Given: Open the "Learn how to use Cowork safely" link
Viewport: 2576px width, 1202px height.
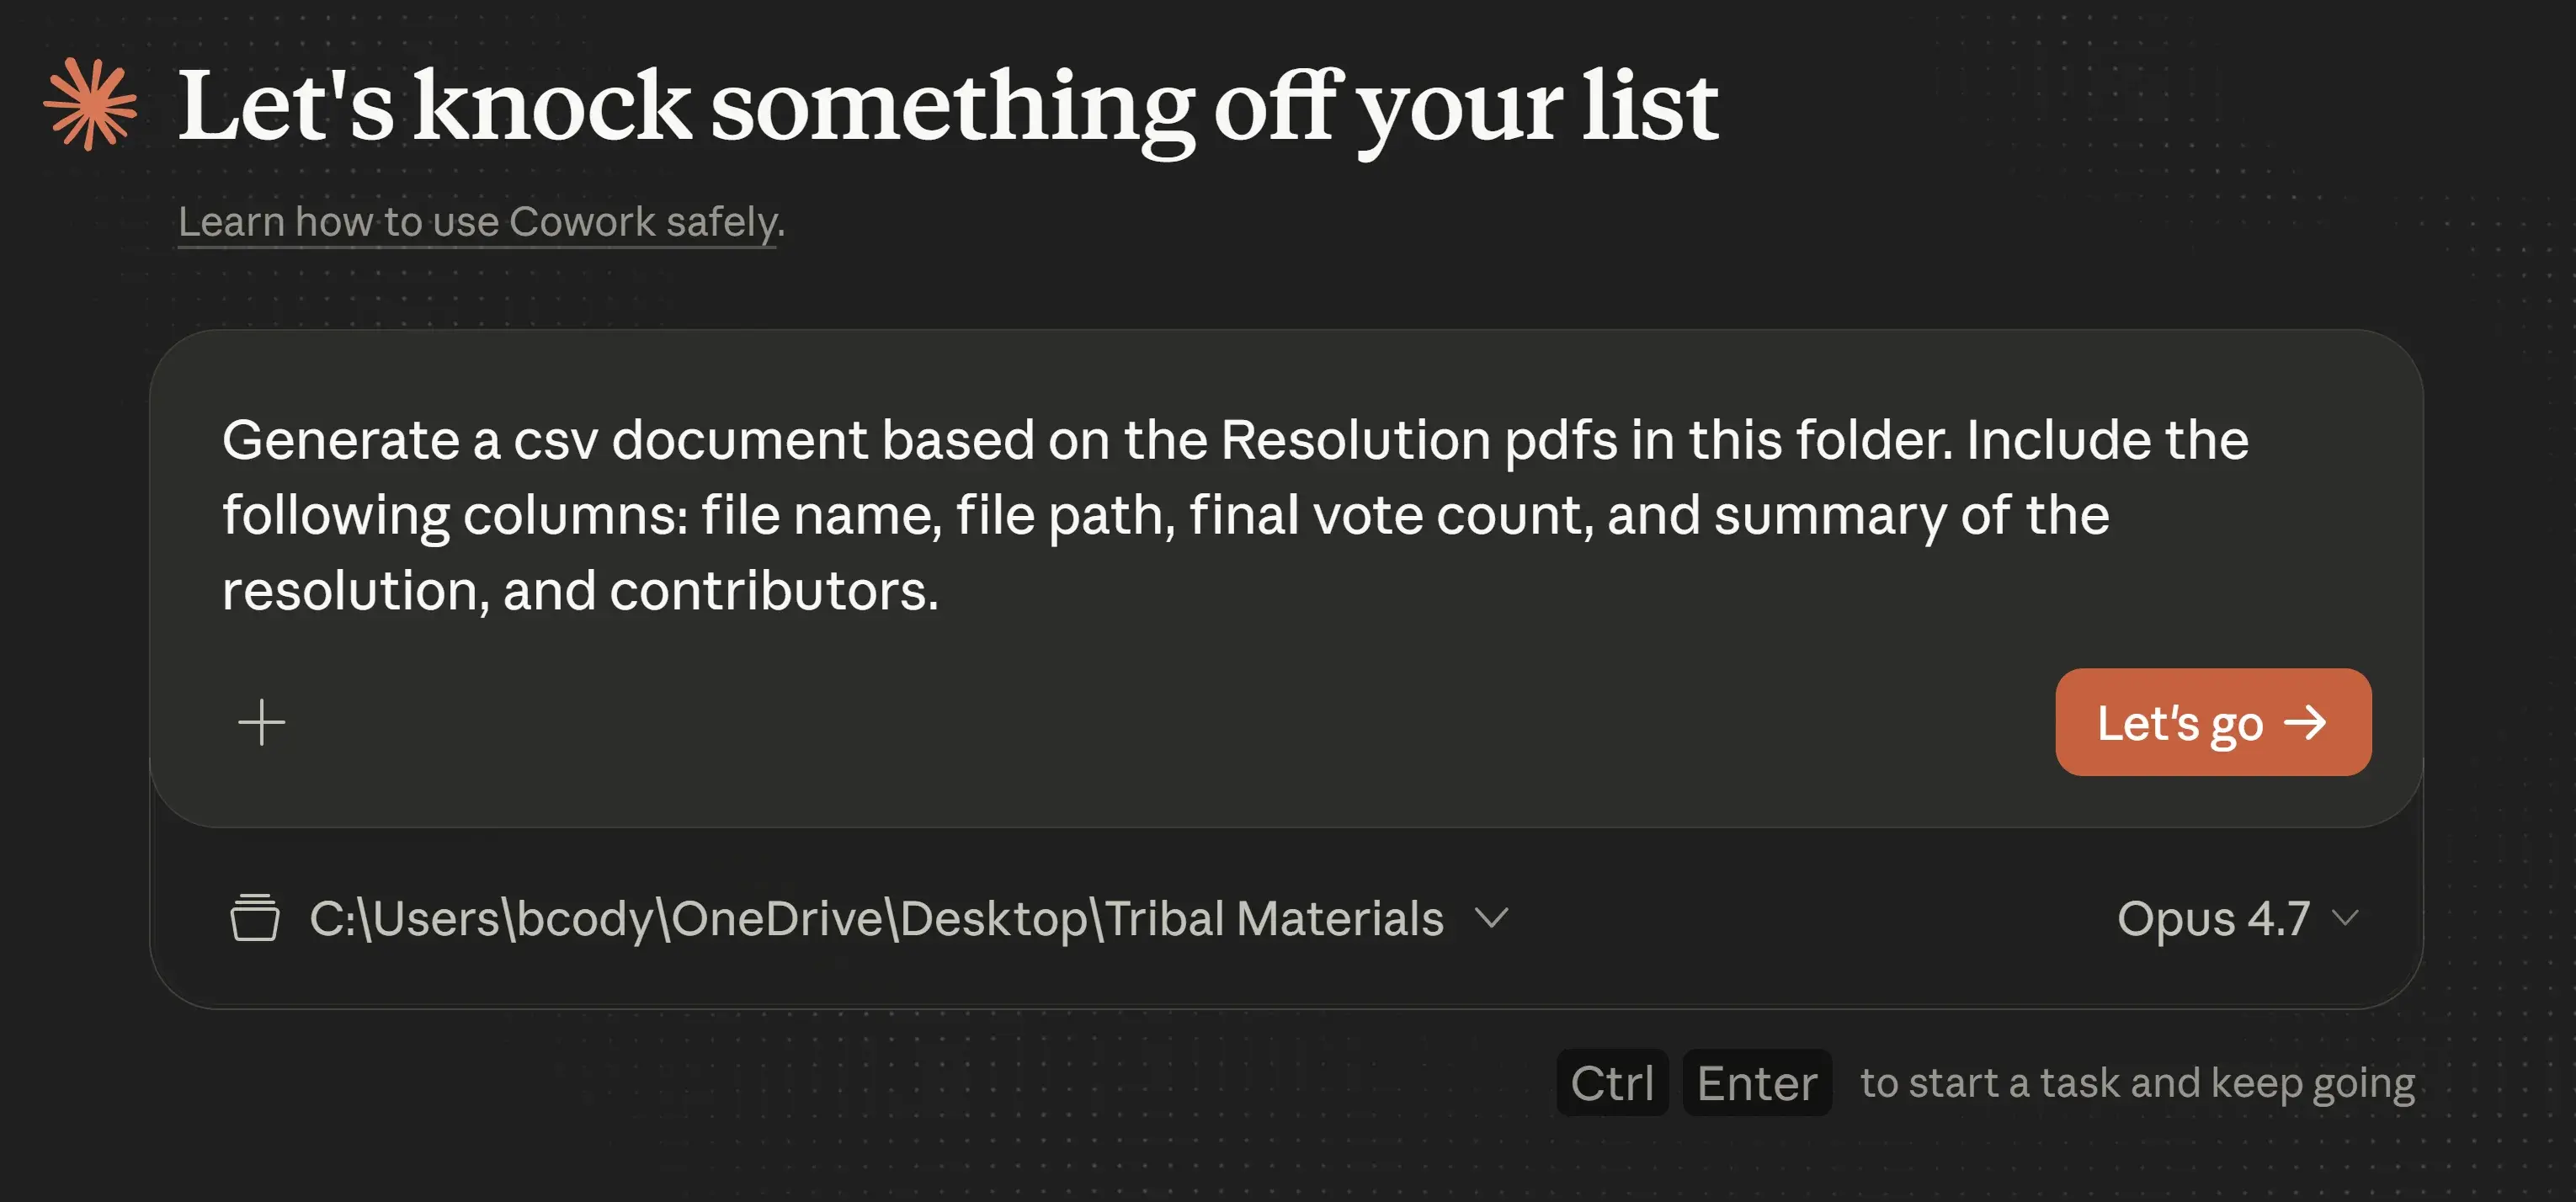Looking at the screenshot, I should (480, 222).
